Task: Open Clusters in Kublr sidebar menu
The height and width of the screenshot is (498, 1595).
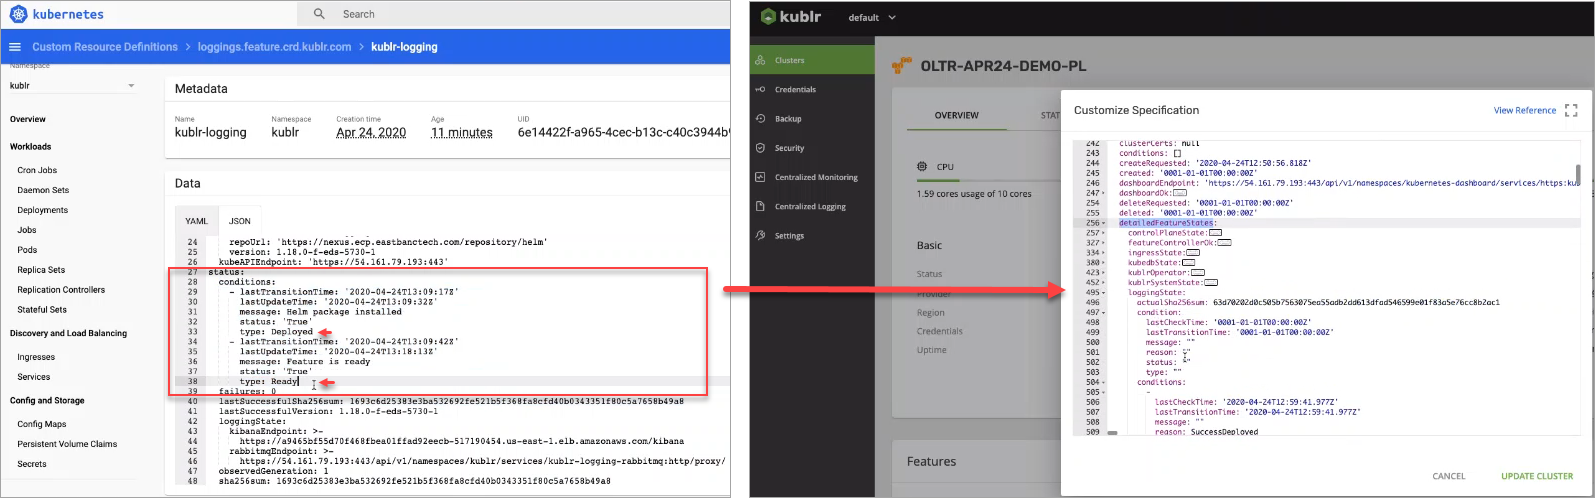Action: pos(812,60)
